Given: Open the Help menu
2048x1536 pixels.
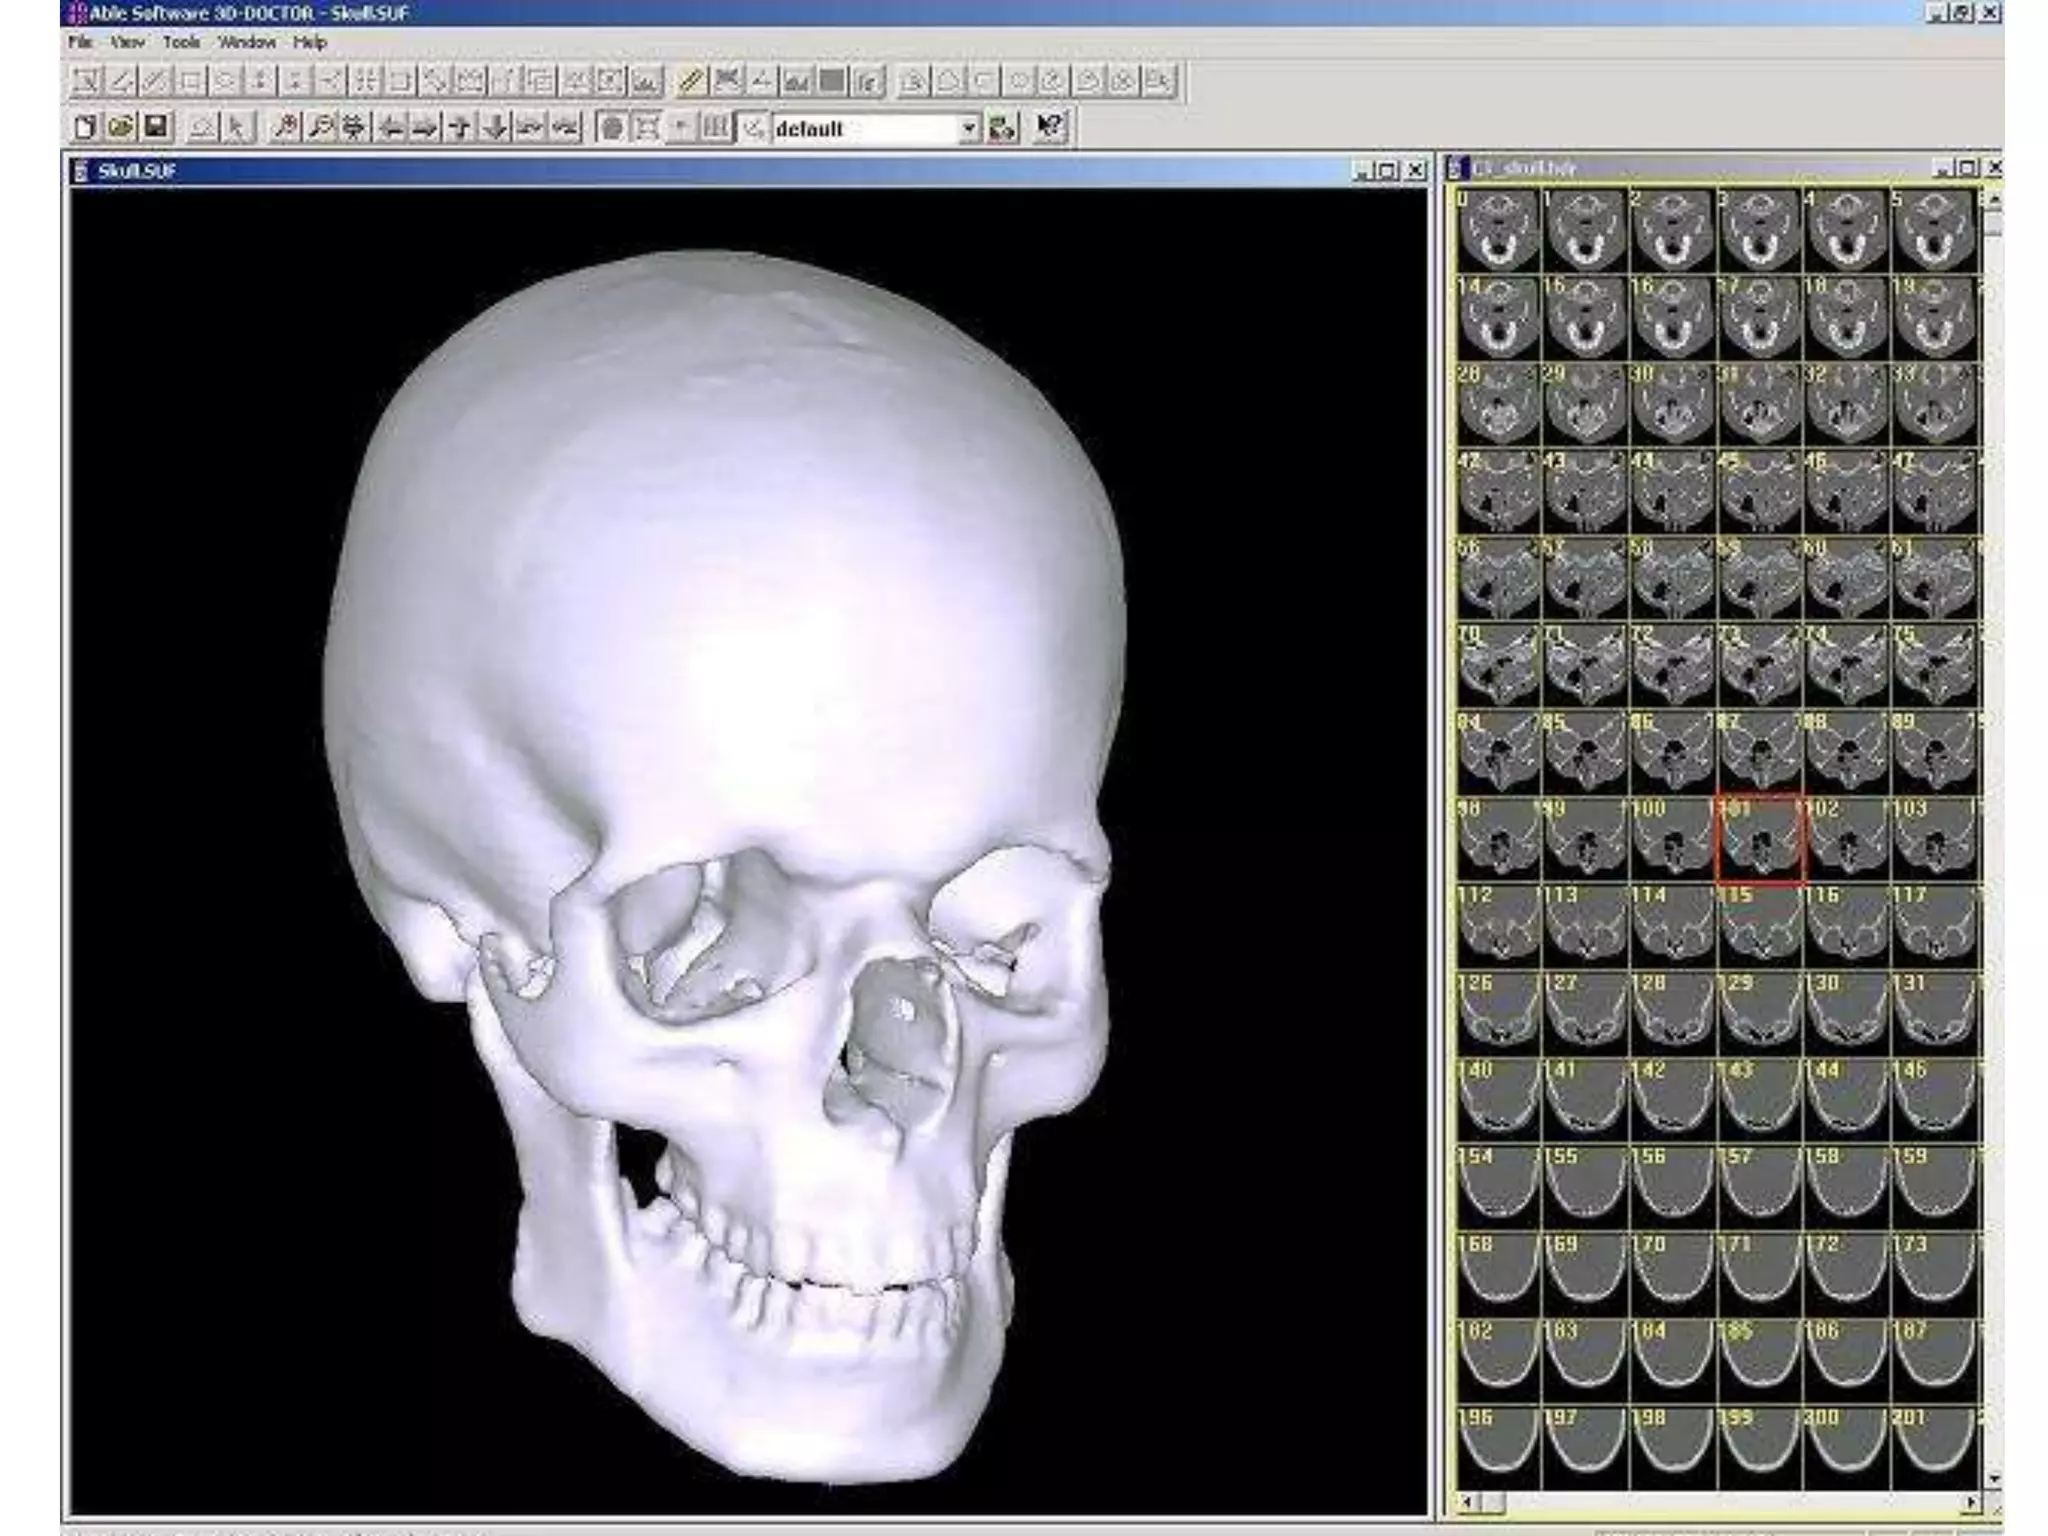Looking at the screenshot, I should click(x=310, y=42).
